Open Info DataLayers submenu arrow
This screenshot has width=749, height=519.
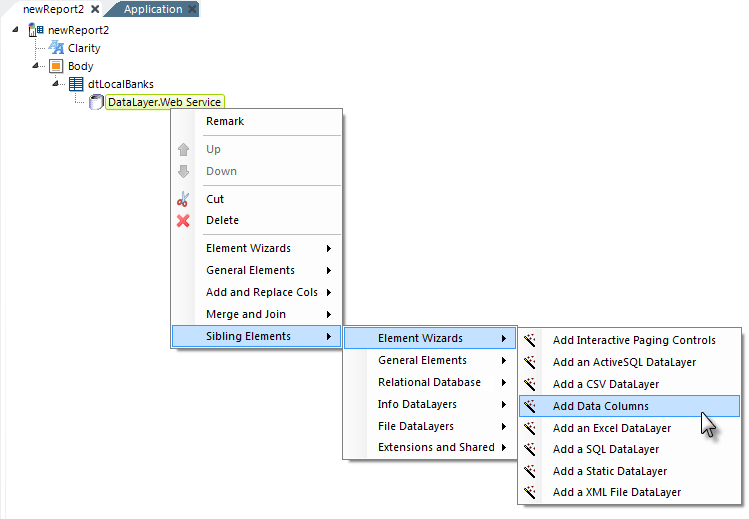pos(503,404)
